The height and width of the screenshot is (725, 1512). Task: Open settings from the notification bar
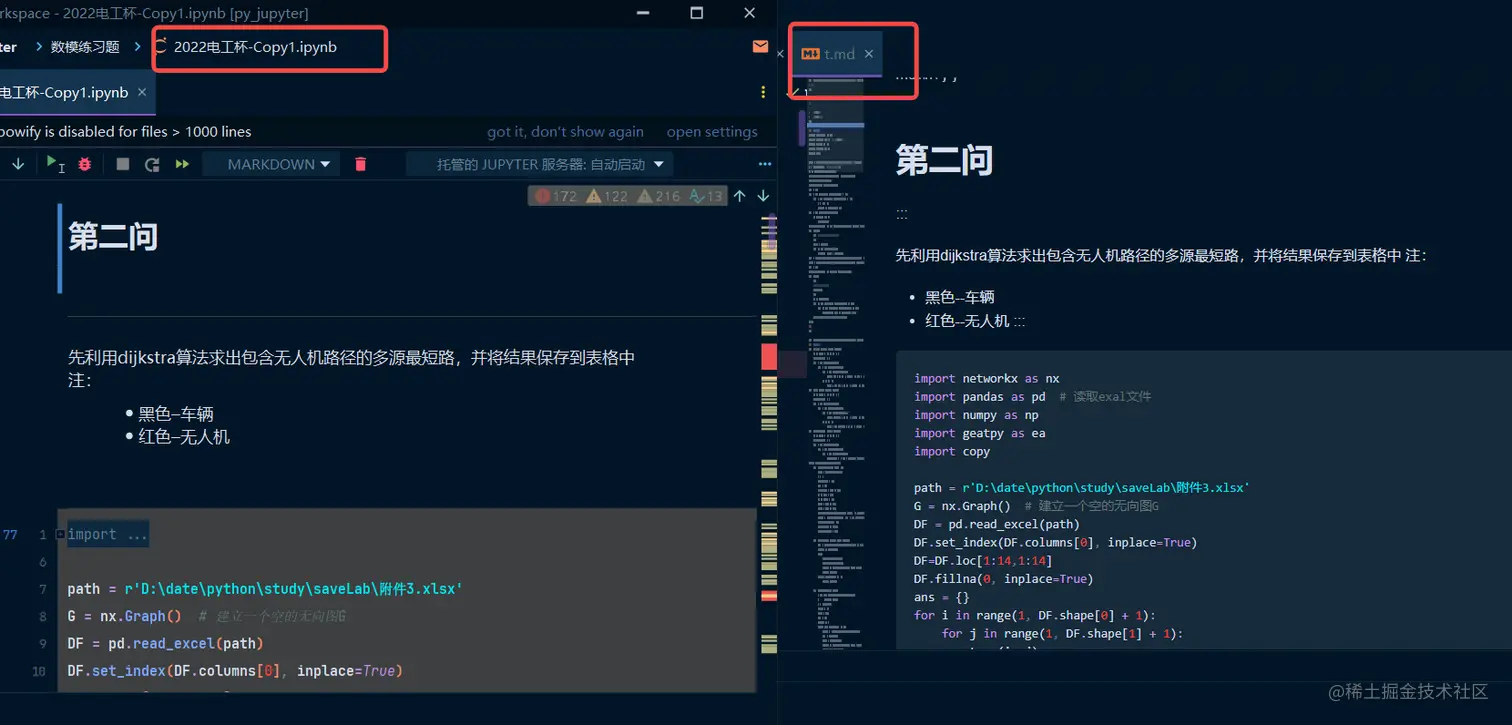713,131
